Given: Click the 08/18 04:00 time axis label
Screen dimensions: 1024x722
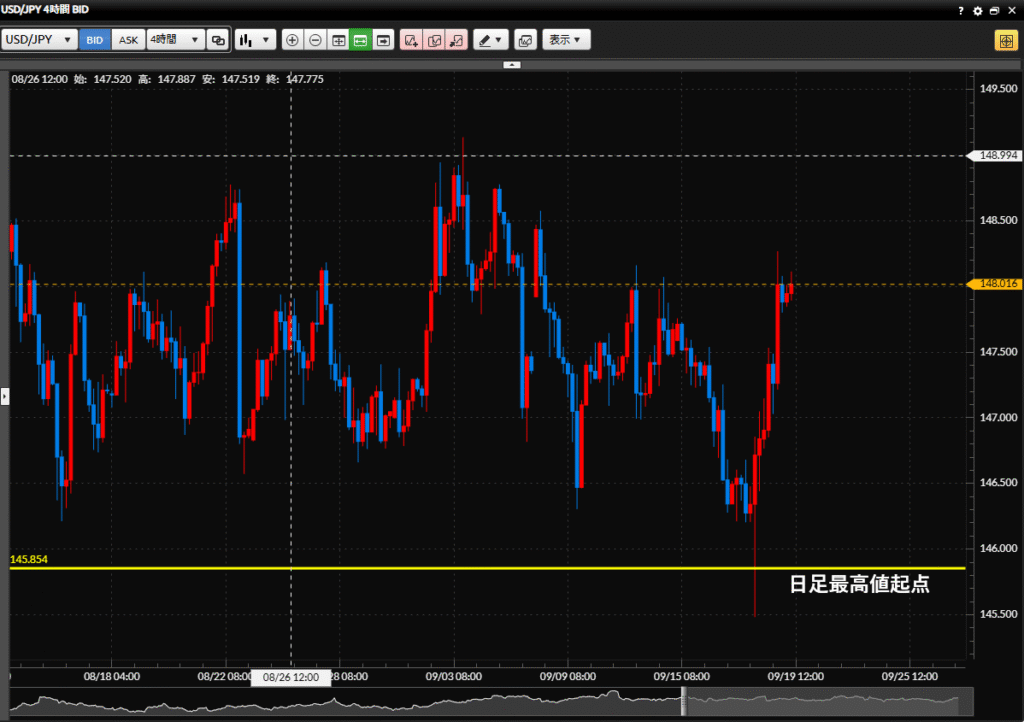Looking at the screenshot, I should click(x=112, y=676).
